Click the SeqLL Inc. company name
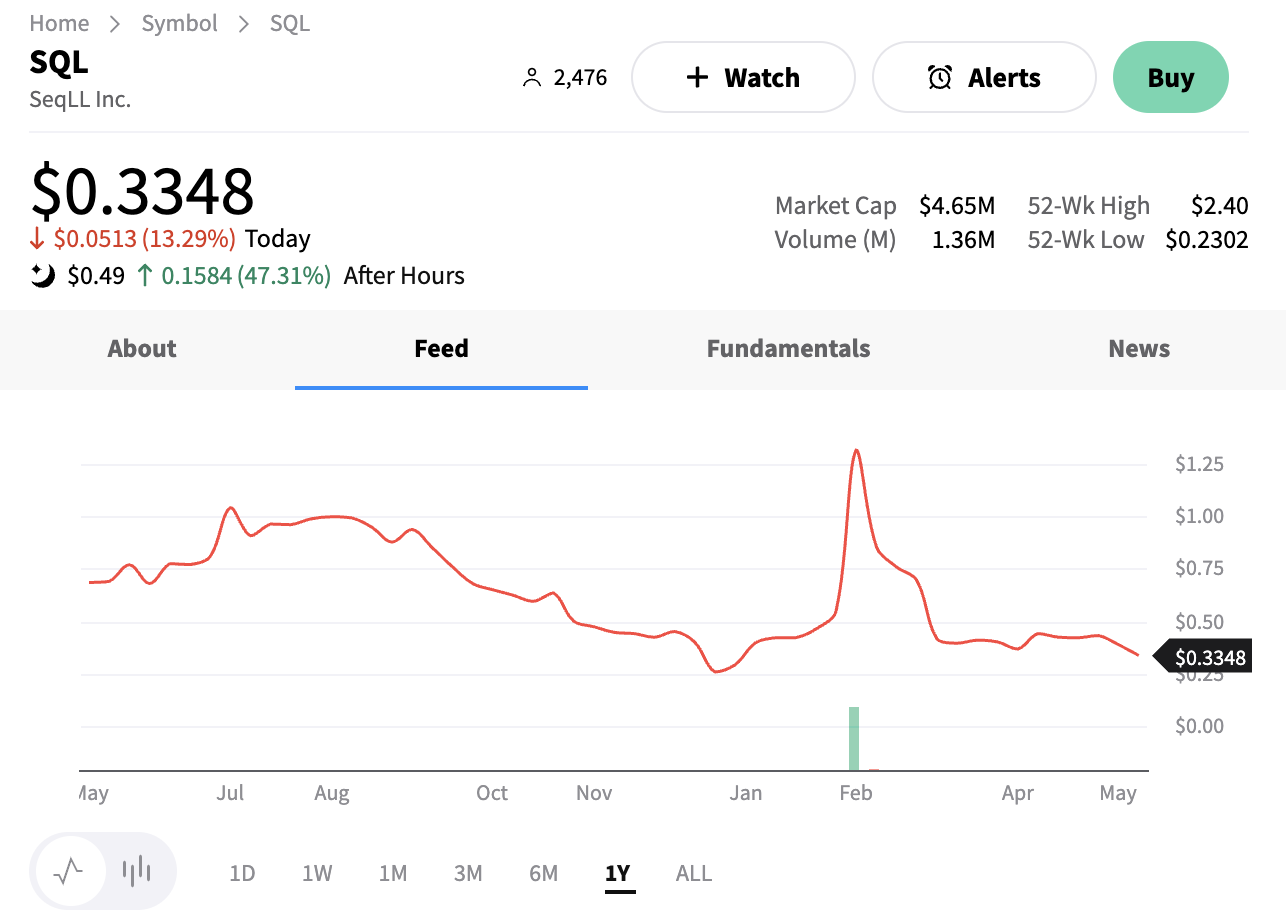The width and height of the screenshot is (1286, 916). coord(80,100)
